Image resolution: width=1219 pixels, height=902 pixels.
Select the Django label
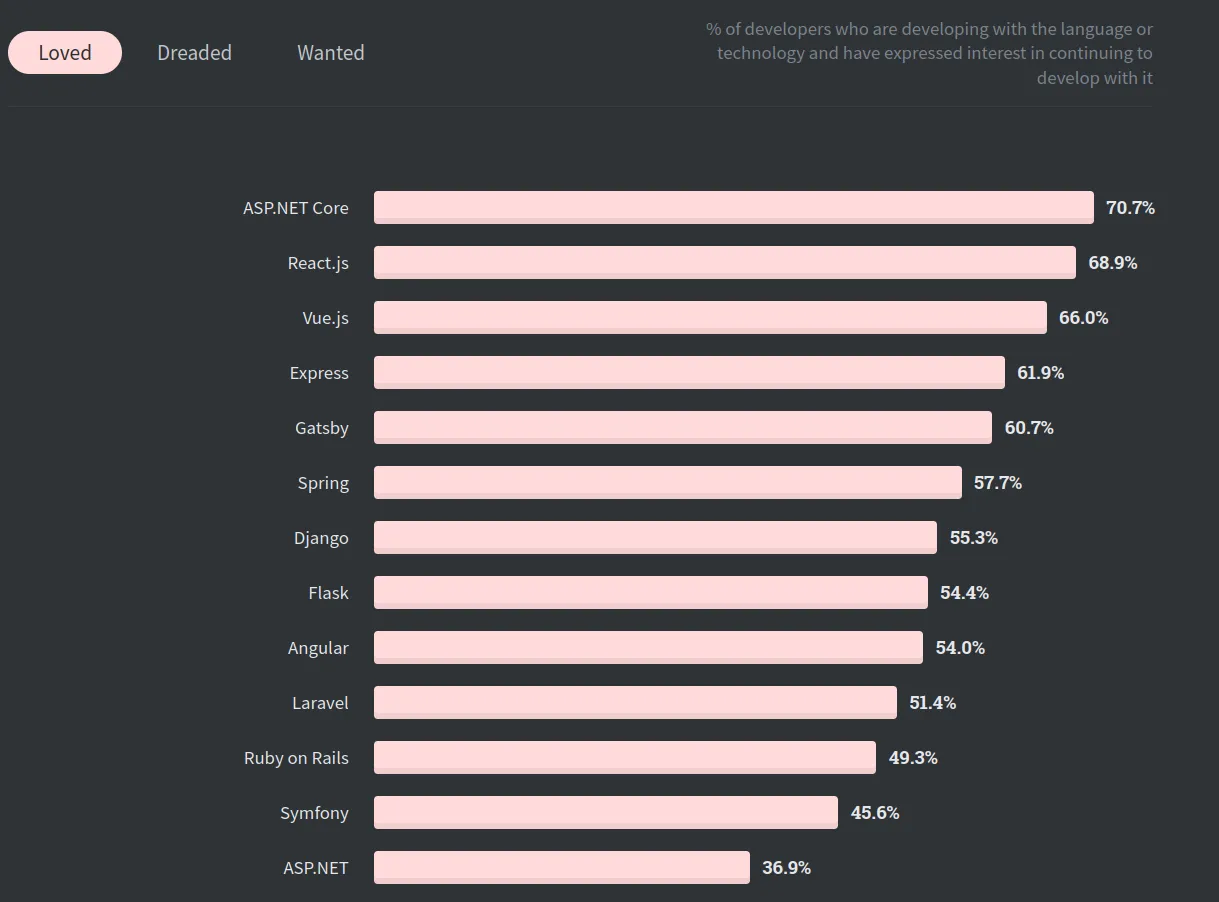click(321, 537)
